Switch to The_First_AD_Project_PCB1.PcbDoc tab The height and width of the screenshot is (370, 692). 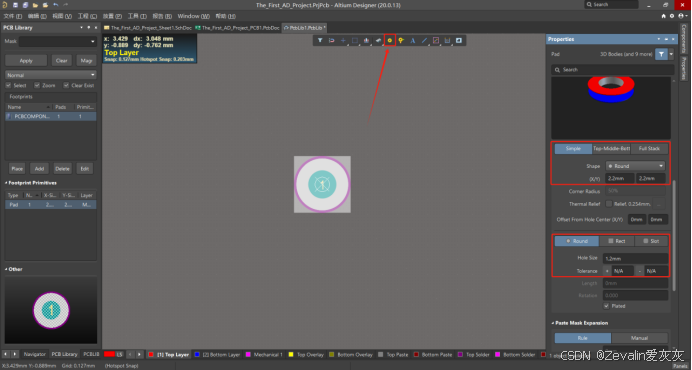[237, 28]
